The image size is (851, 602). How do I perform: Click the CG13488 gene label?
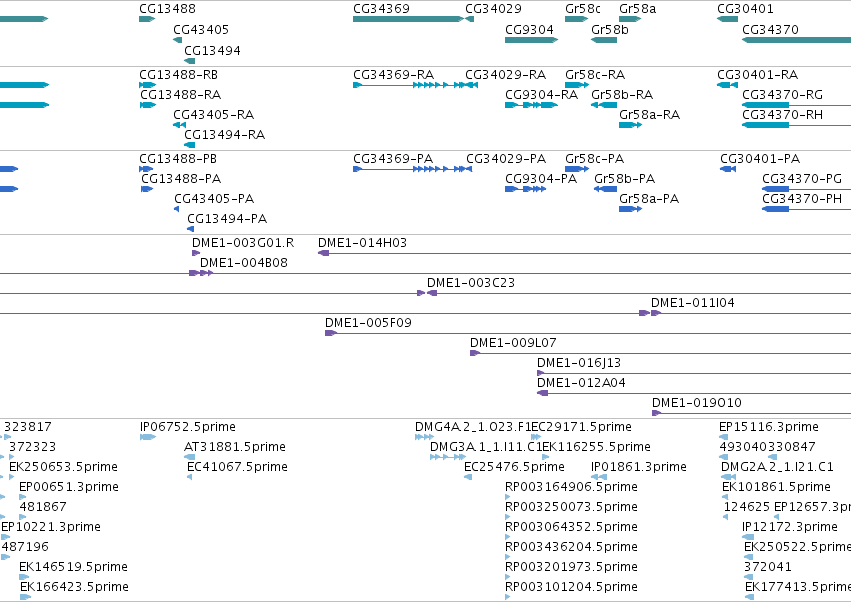point(167,9)
